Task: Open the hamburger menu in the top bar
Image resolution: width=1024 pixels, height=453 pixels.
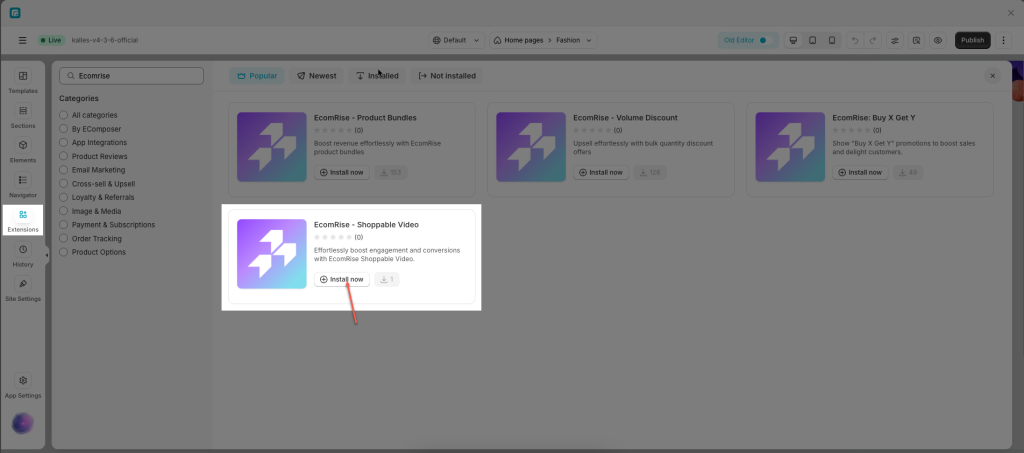Action: (23, 40)
